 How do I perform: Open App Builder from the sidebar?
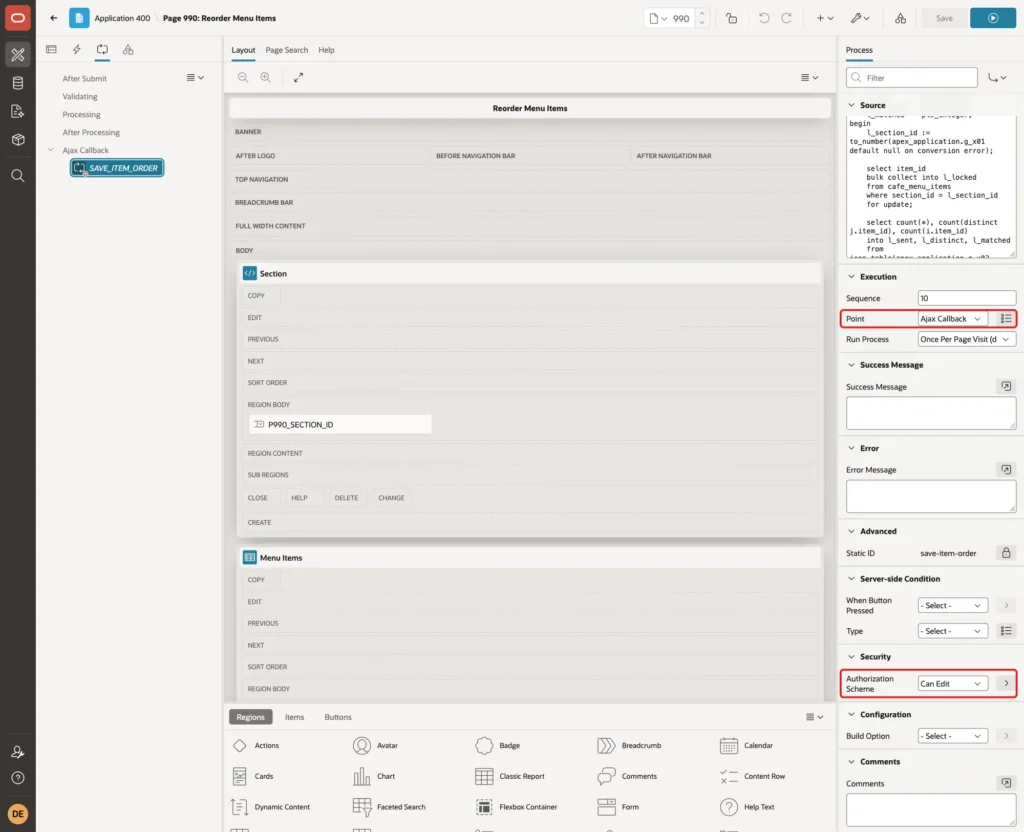[x=18, y=55]
